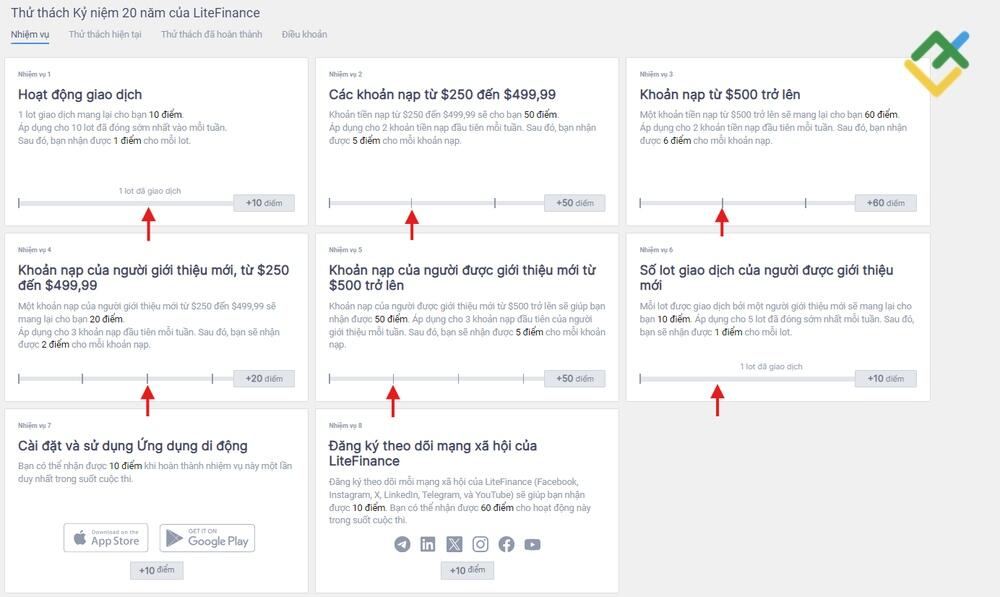Click heading Các khoản nạp từ $250 đến $499,99

click(x=442, y=94)
